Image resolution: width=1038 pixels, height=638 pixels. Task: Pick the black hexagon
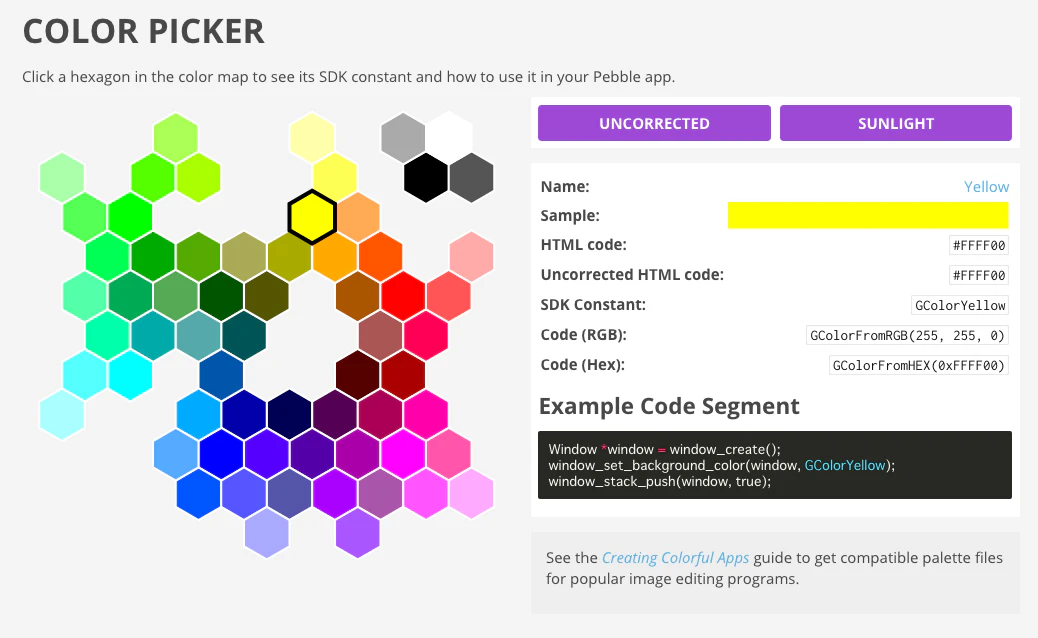coord(426,177)
